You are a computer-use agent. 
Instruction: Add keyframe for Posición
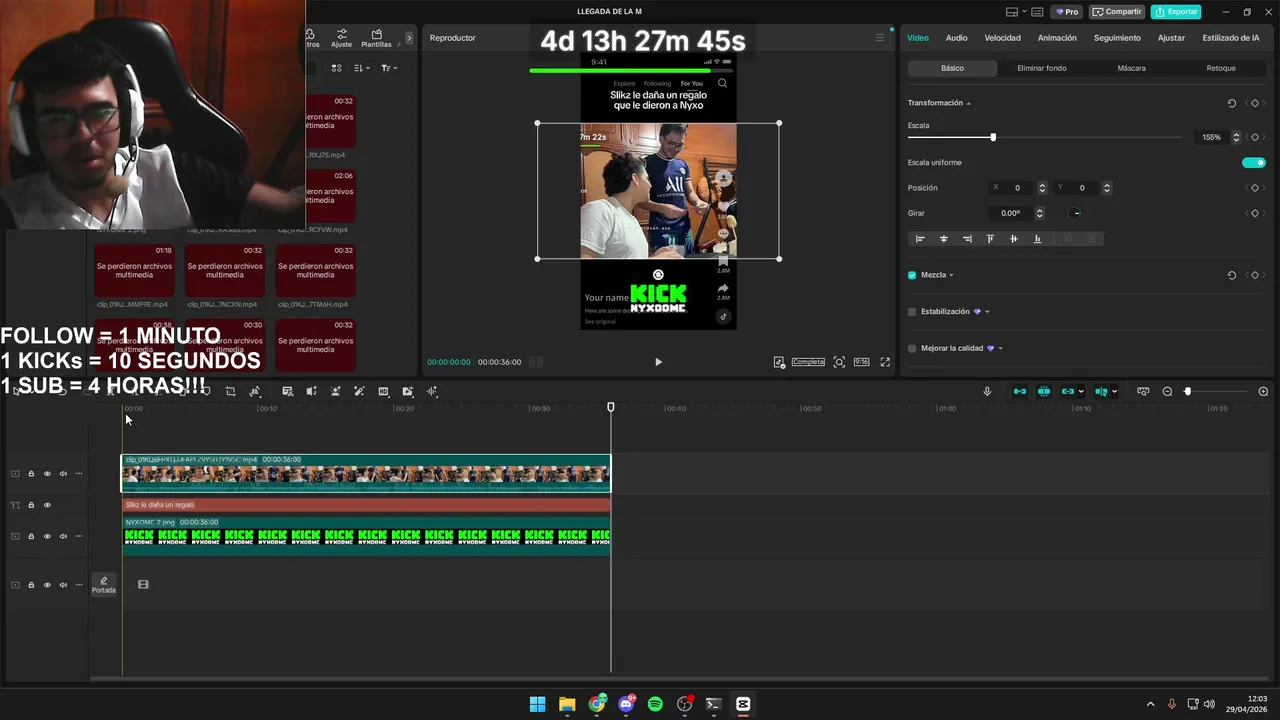1255,188
